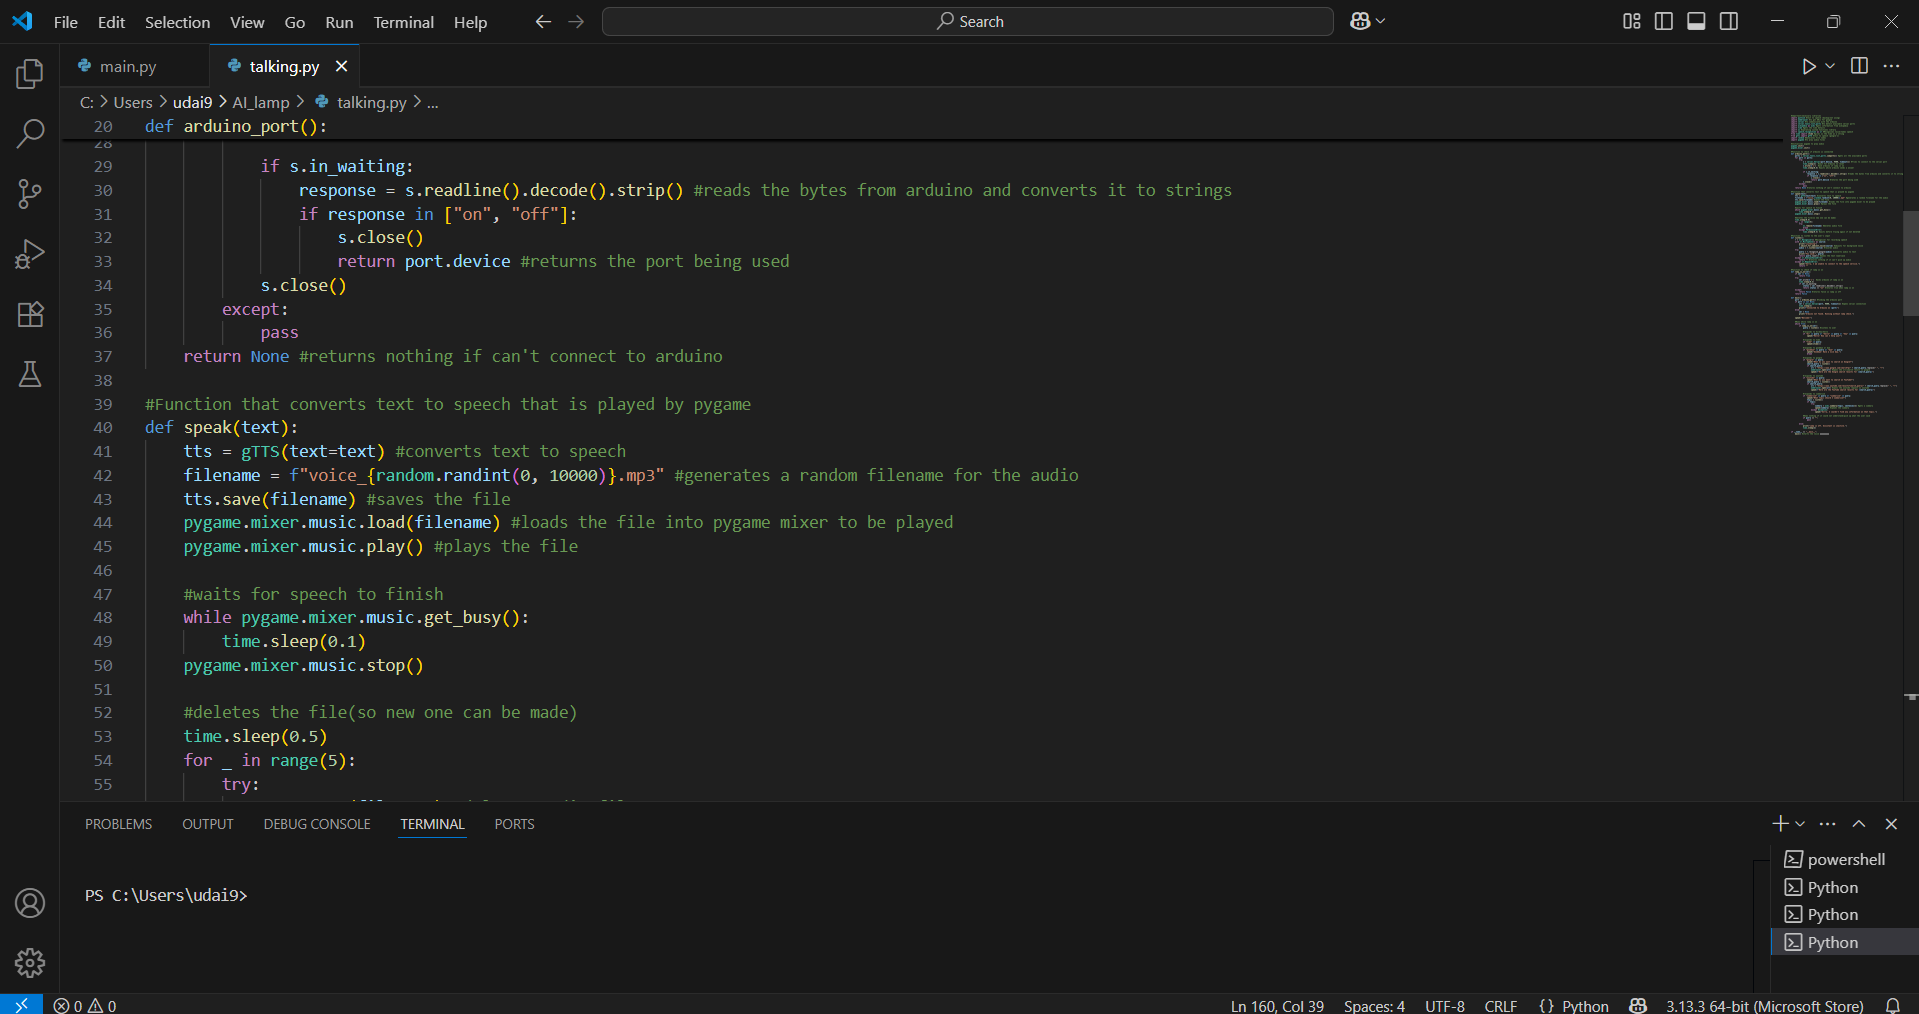Open the Search view in activity bar
1919x1014 pixels.
[x=30, y=133]
